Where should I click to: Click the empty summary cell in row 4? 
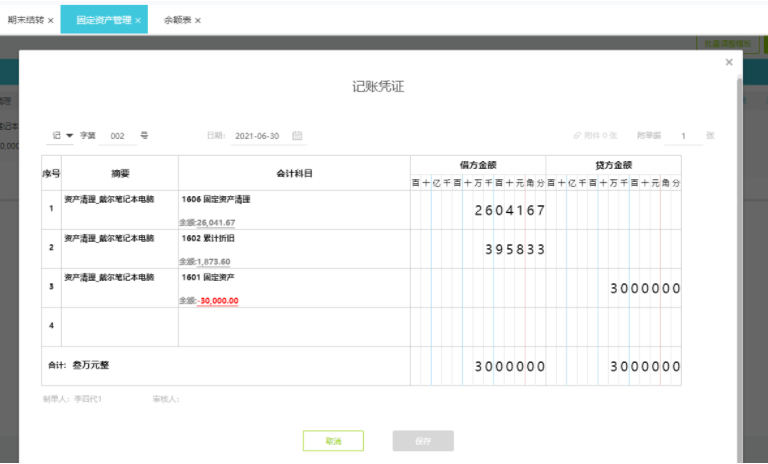point(120,327)
